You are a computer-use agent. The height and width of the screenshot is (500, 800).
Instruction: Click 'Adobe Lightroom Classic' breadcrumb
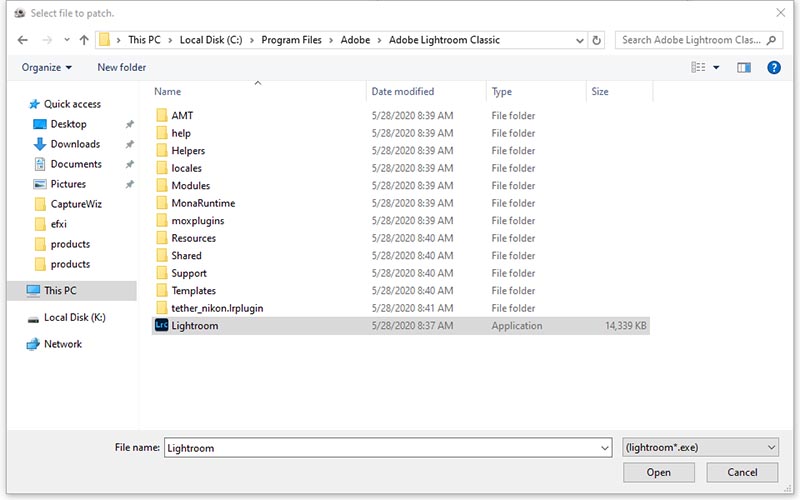pyautogui.click(x=444, y=40)
